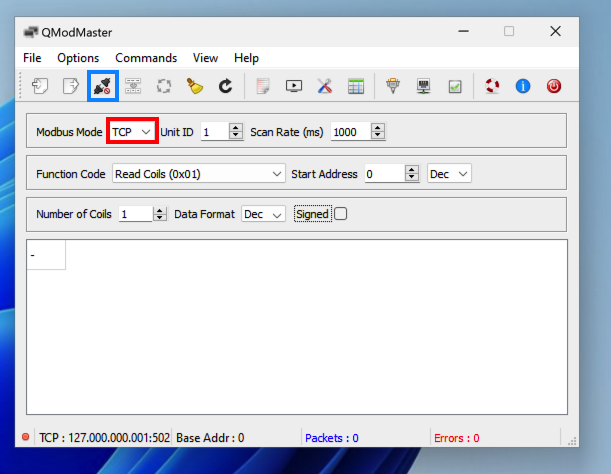Viewport: 611px width, 474px height.
Task: Open the lifebuoy Help manual icon
Action: pyautogui.click(x=492, y=86)
